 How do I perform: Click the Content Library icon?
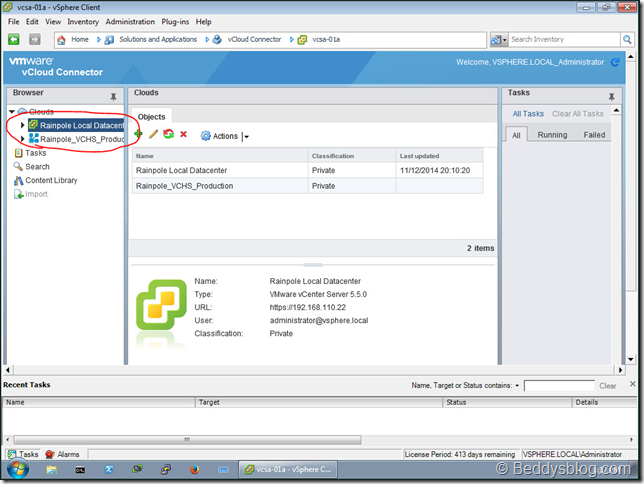[x=18, y=180]
